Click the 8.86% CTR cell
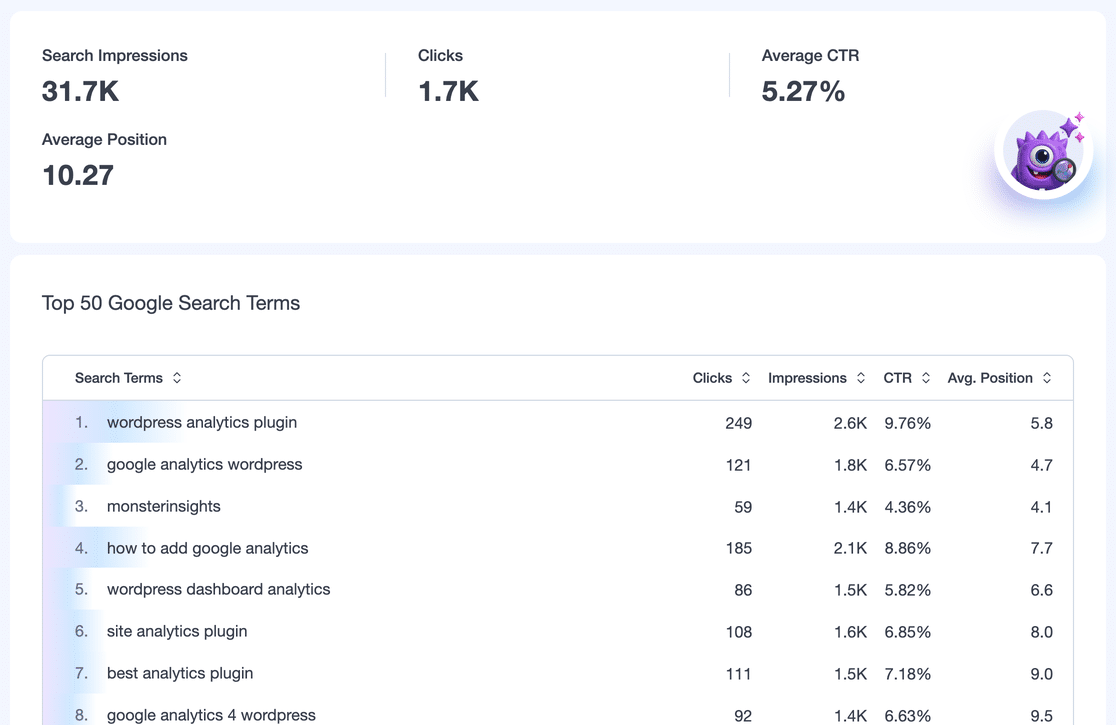Screen dimensions: 1116x725 907,549
